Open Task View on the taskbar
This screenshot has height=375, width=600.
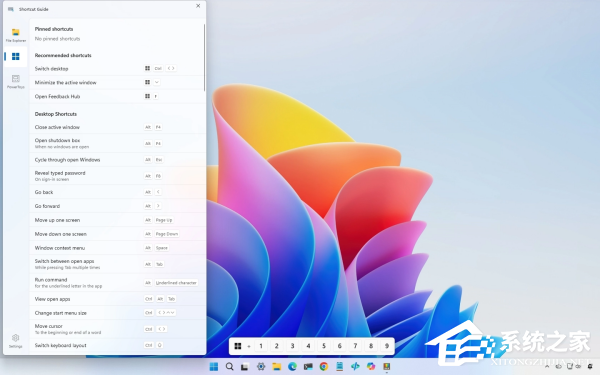[245, 367]
